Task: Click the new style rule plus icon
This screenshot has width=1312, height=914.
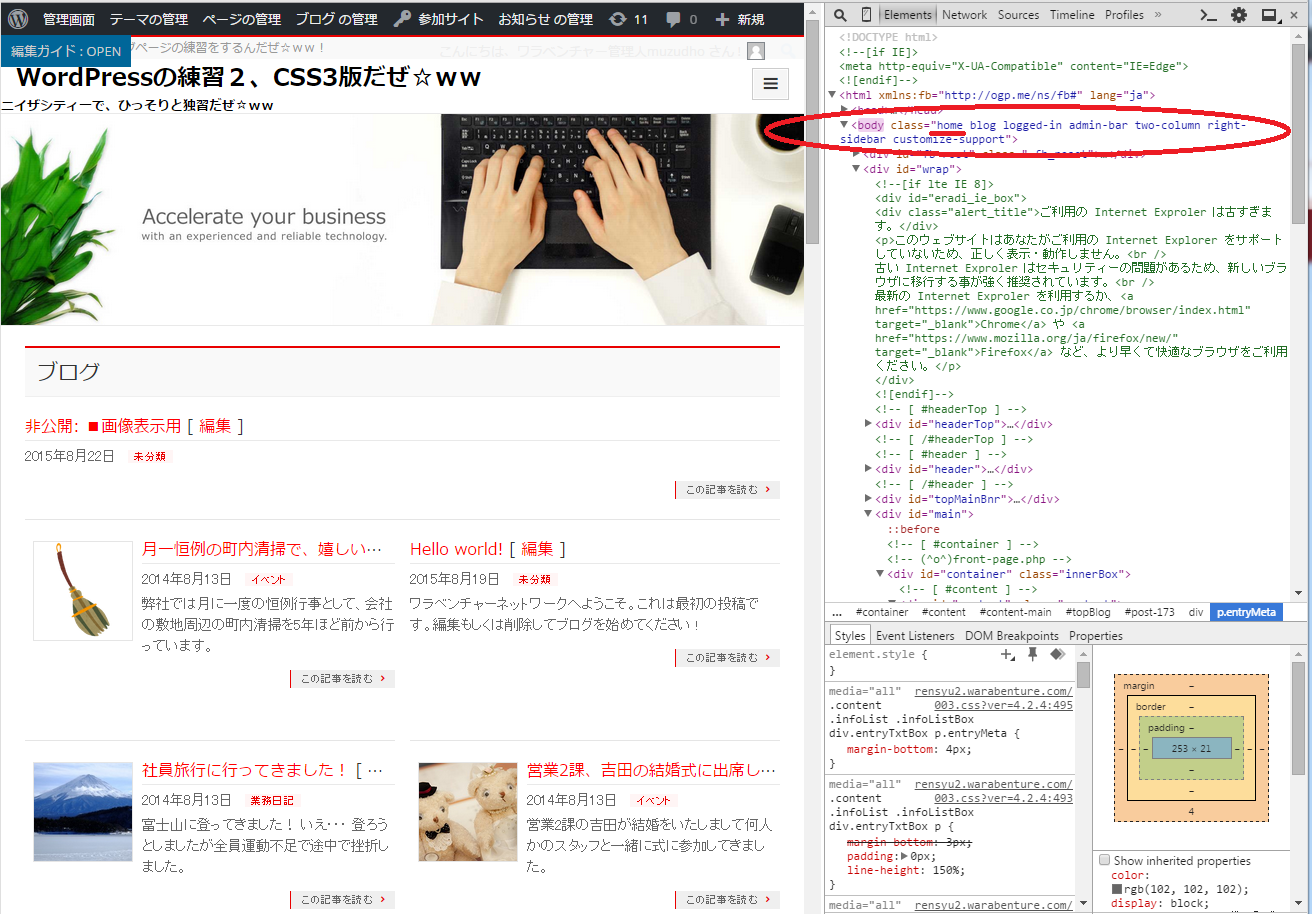Action: coord(1008,654)
